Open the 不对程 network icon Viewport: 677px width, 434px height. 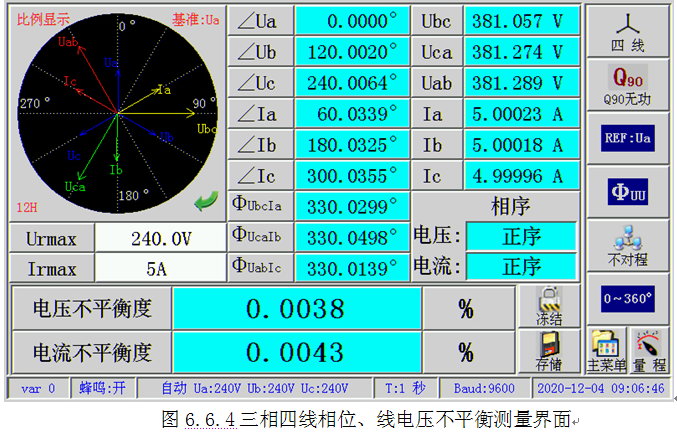627,245
